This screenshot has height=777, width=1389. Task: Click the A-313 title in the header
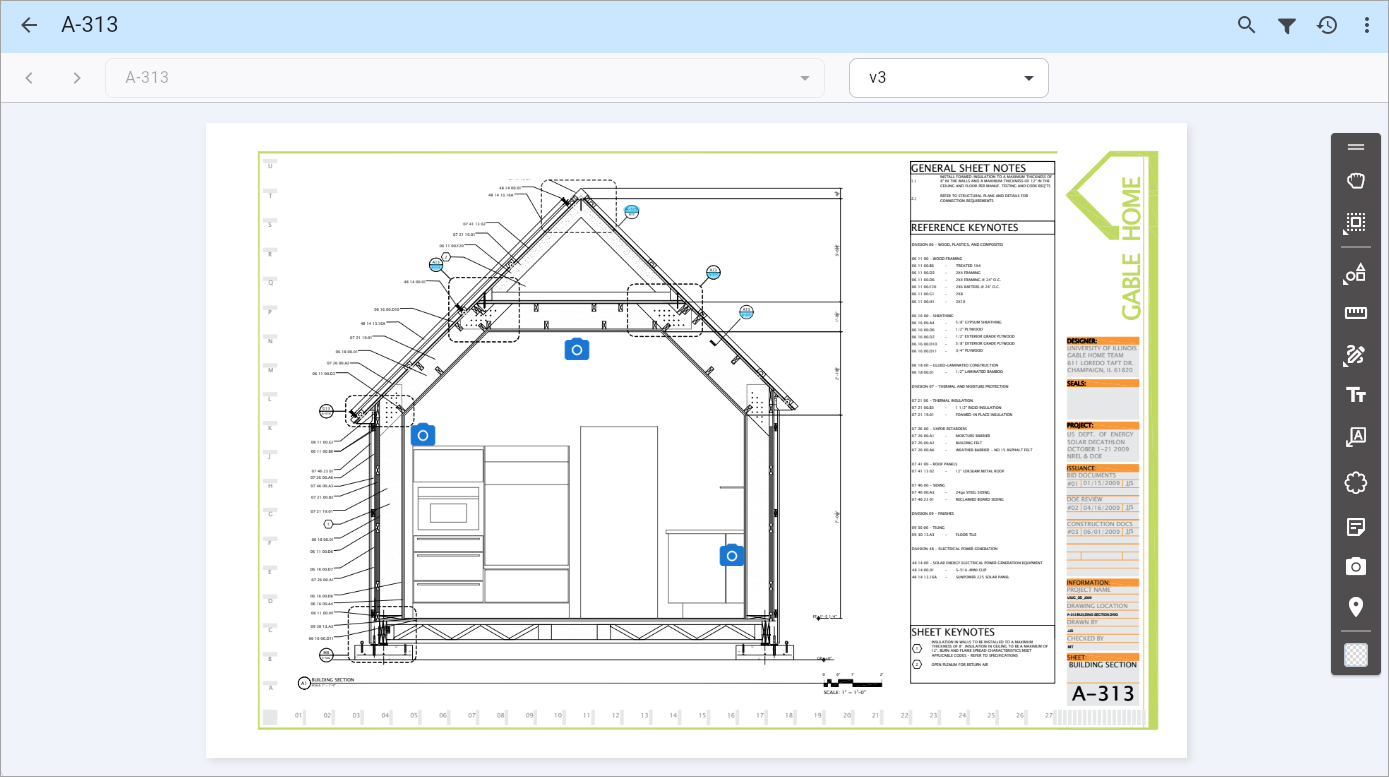(90, 25)
